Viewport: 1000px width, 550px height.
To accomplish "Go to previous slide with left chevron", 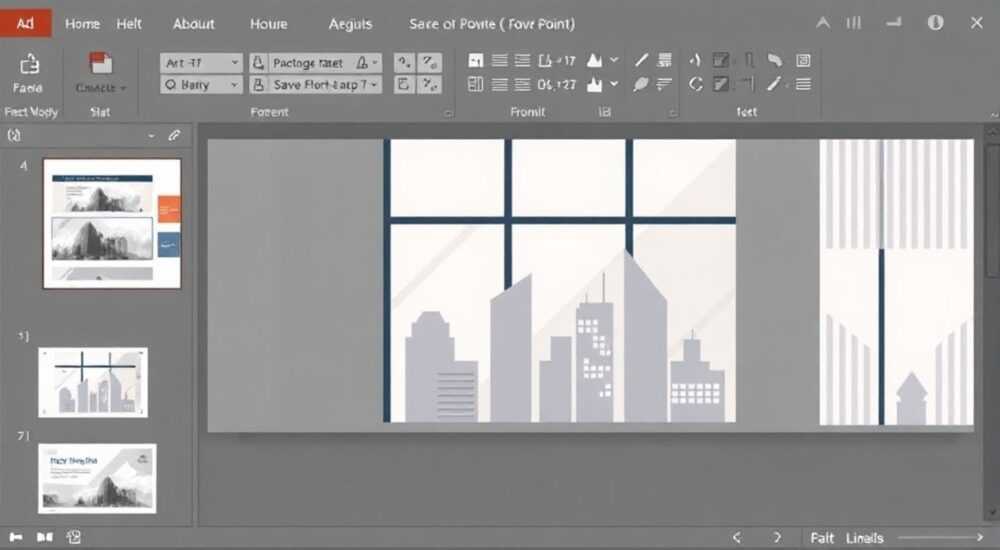I will pyautogui.click(x=737, y=537).
